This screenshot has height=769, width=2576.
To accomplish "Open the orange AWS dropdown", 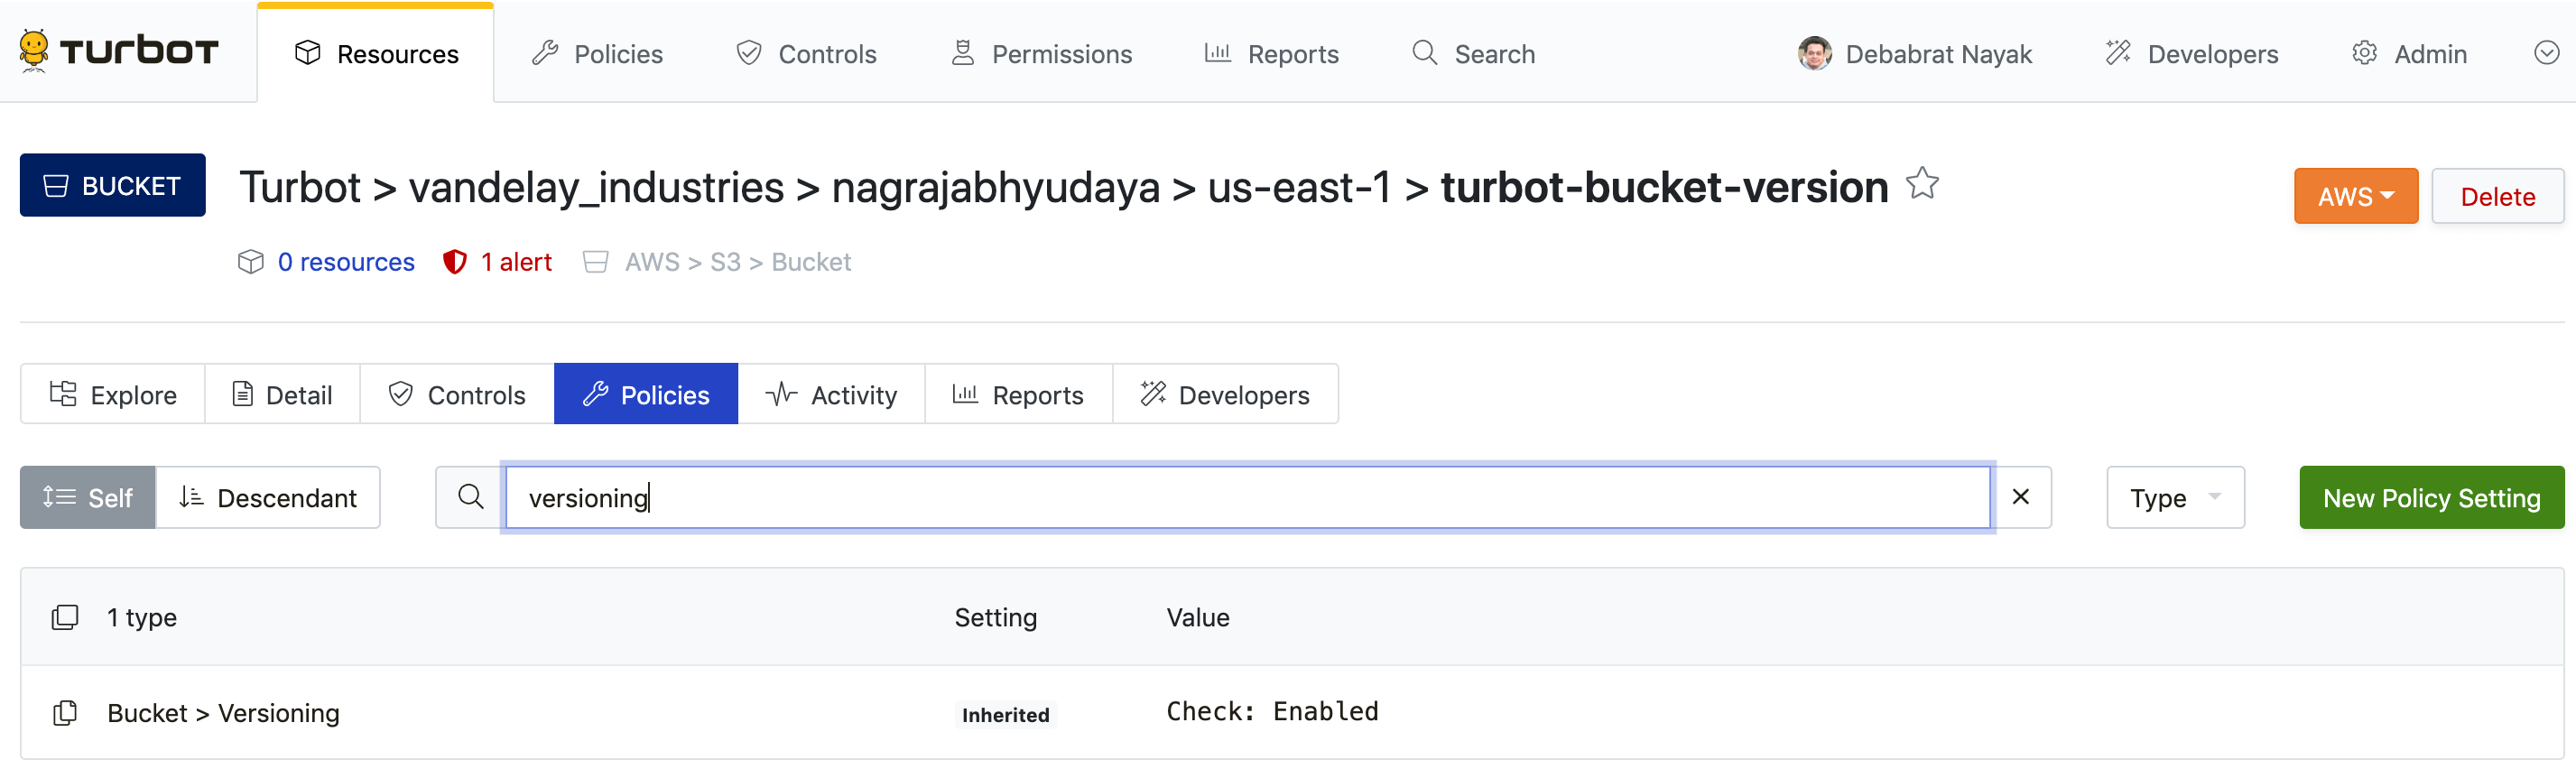I will click(2354, 196).
